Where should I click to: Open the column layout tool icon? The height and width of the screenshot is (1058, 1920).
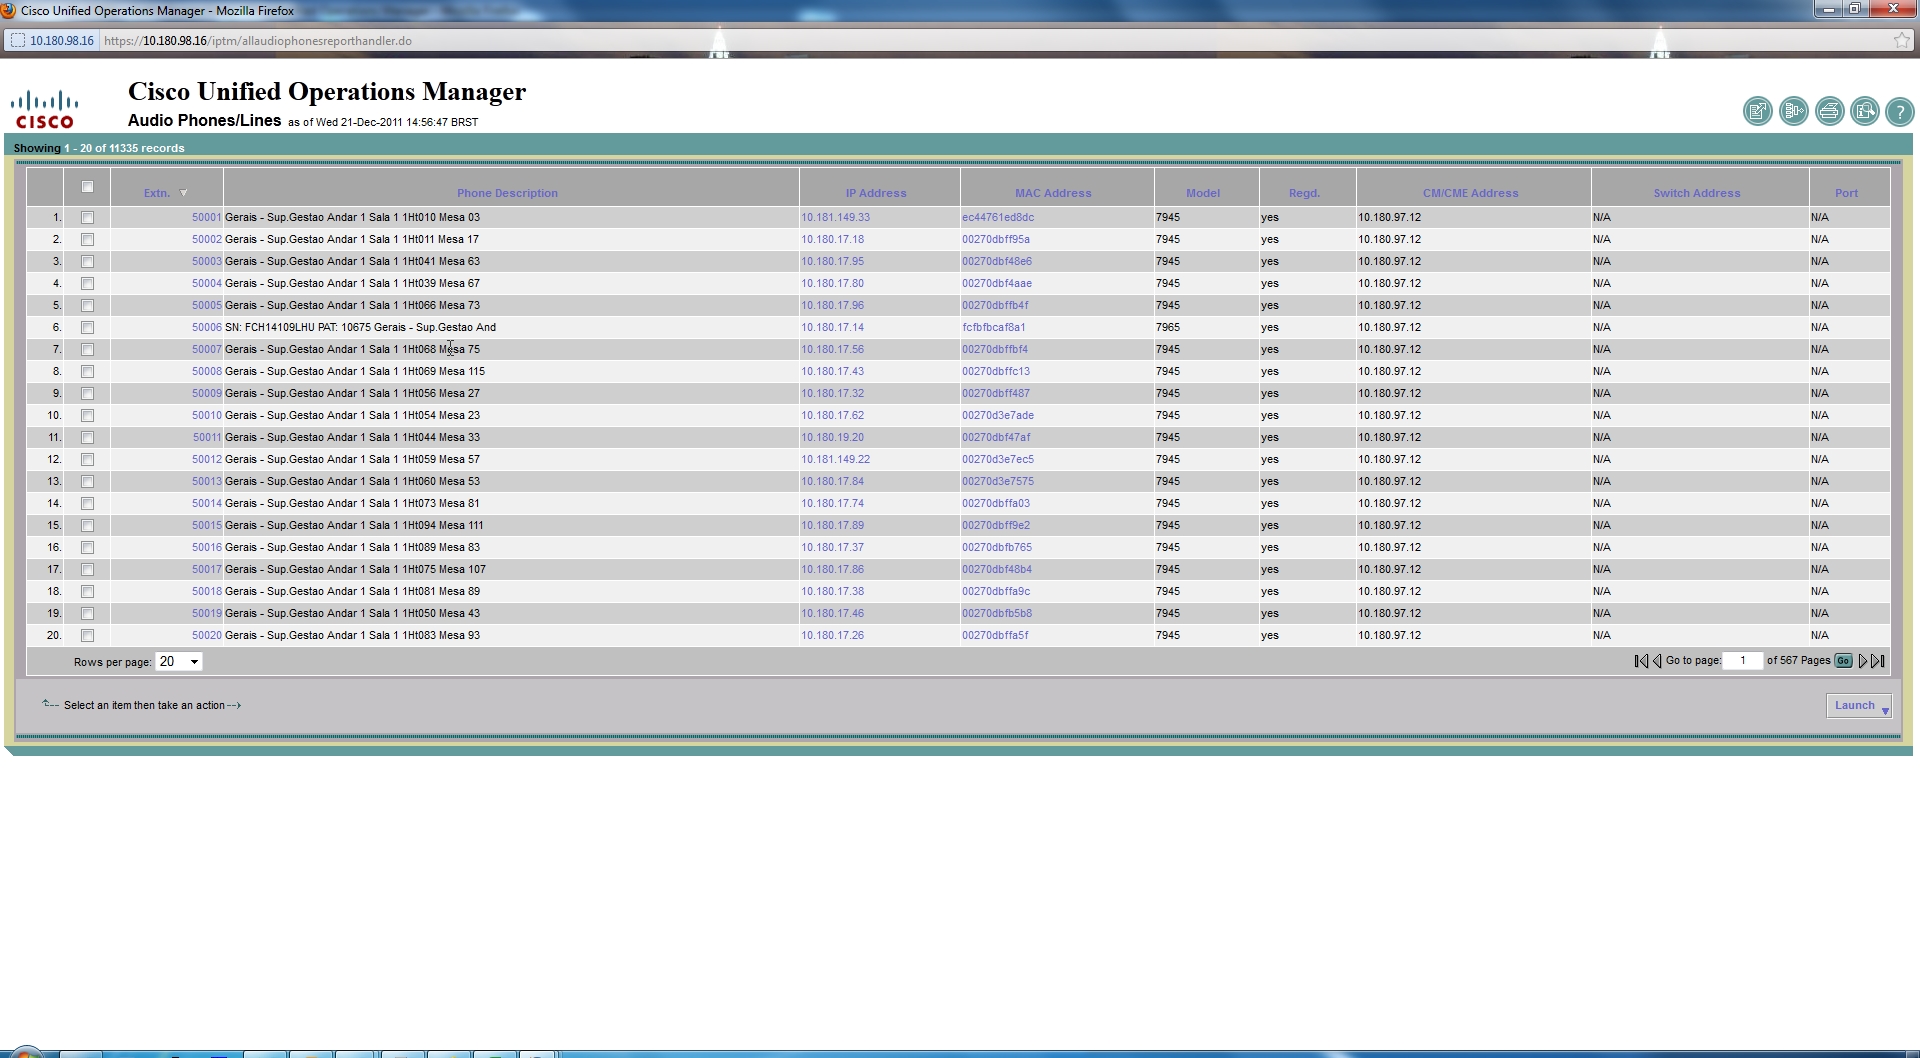pyautogui.click(x=1793, y=111)
